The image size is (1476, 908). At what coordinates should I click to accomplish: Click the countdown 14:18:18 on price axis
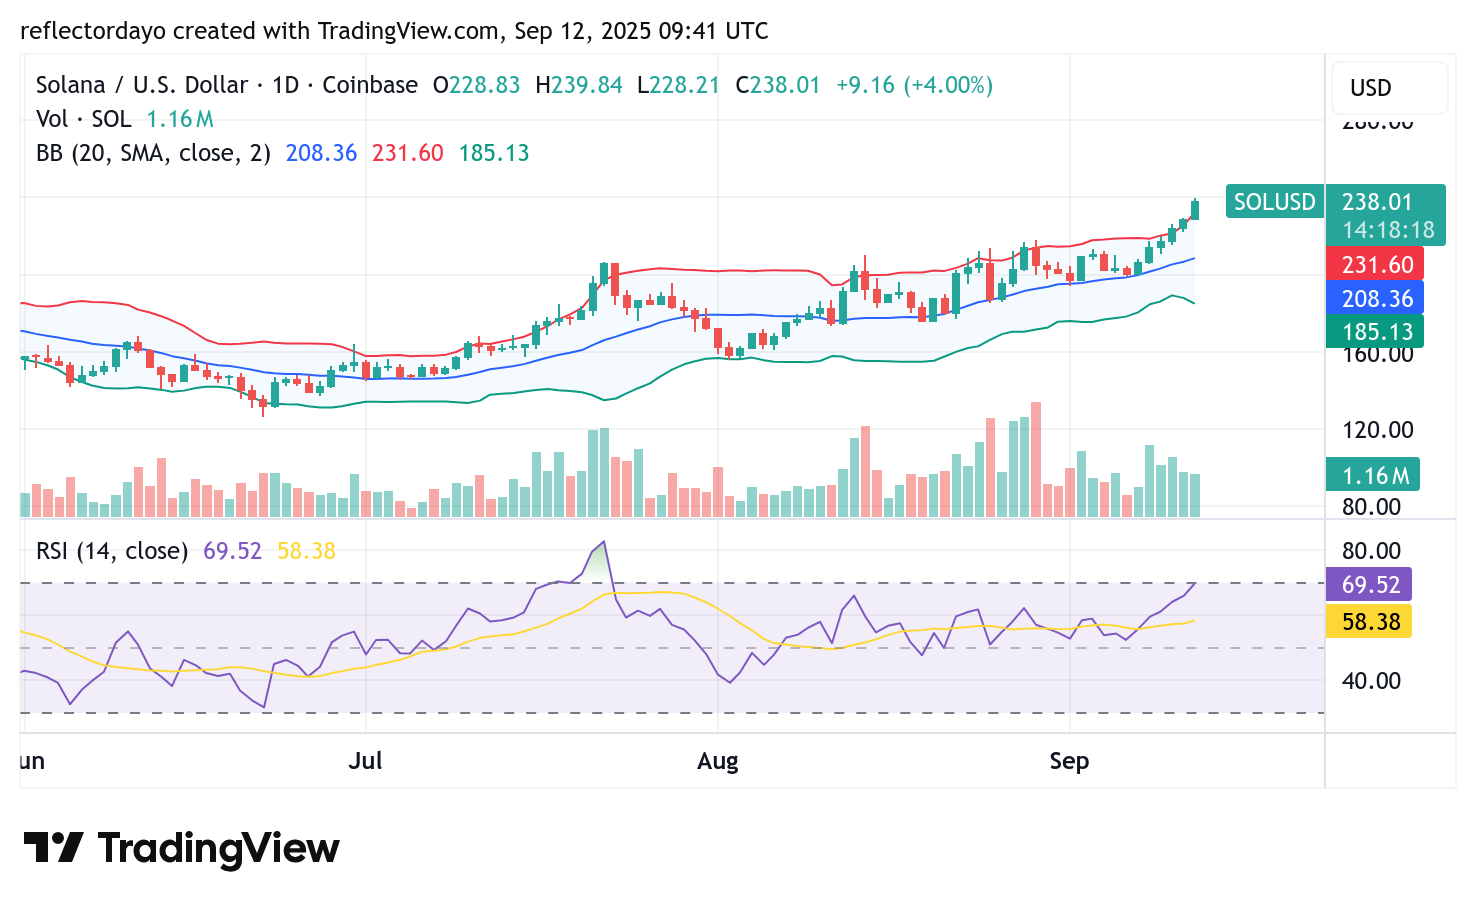click(x=1388, y=230)
